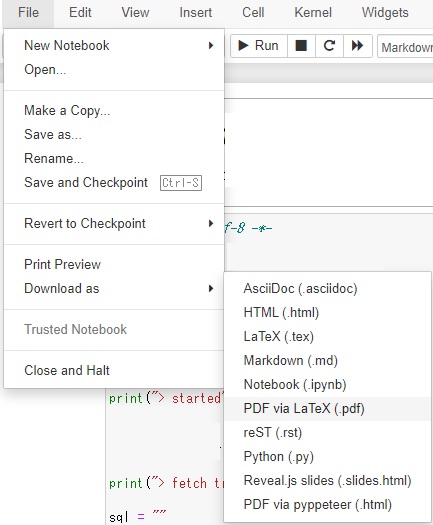Click Save and Checkpoint

114,182
